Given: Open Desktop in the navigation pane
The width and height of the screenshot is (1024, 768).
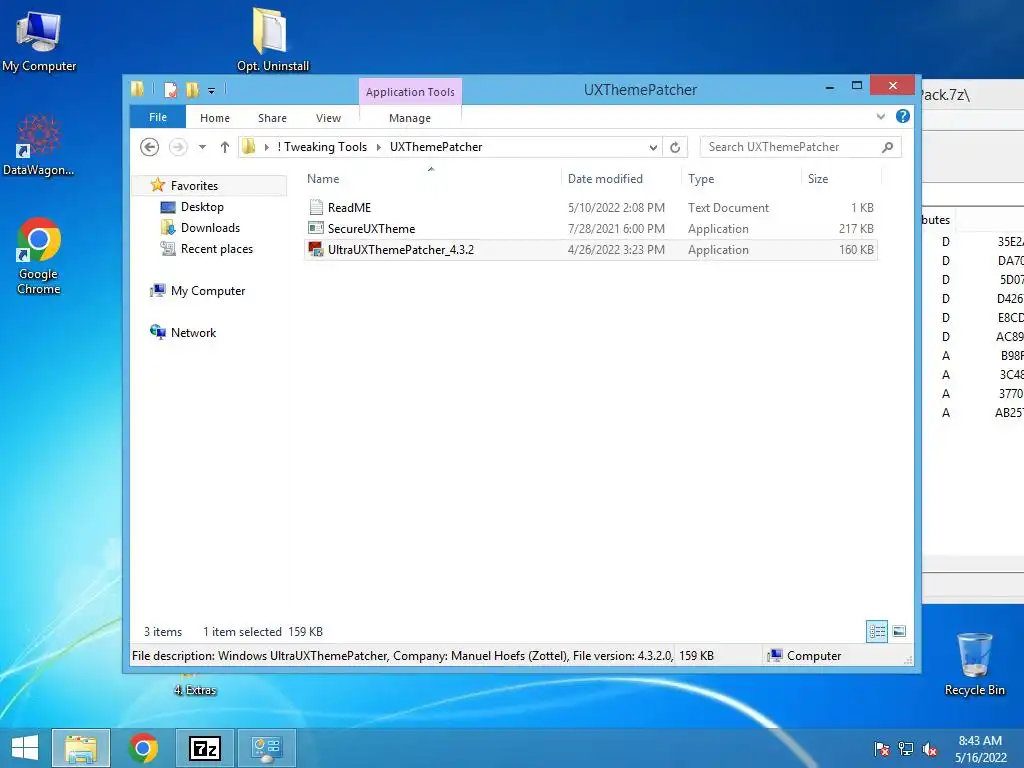Looking at the screenshot, I should pyautogui.click(x=202, y=206).
